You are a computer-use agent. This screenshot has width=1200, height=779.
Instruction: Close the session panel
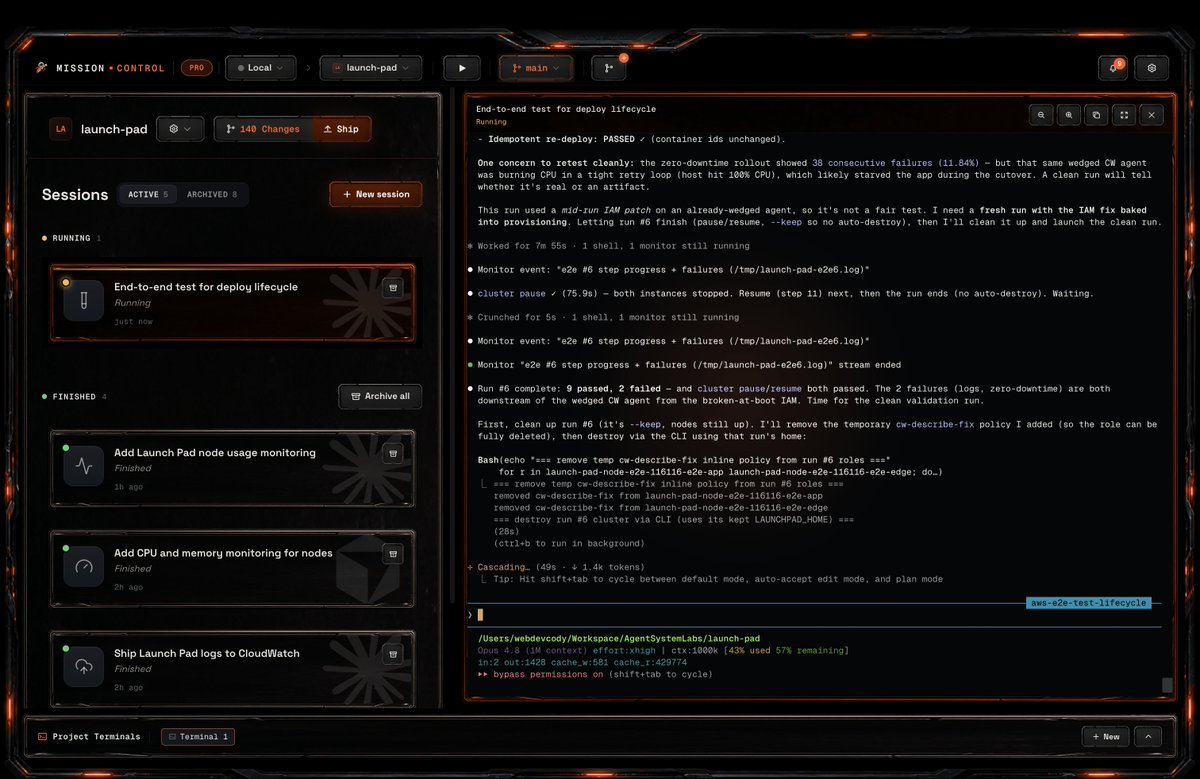click(x=1152, y=115)
